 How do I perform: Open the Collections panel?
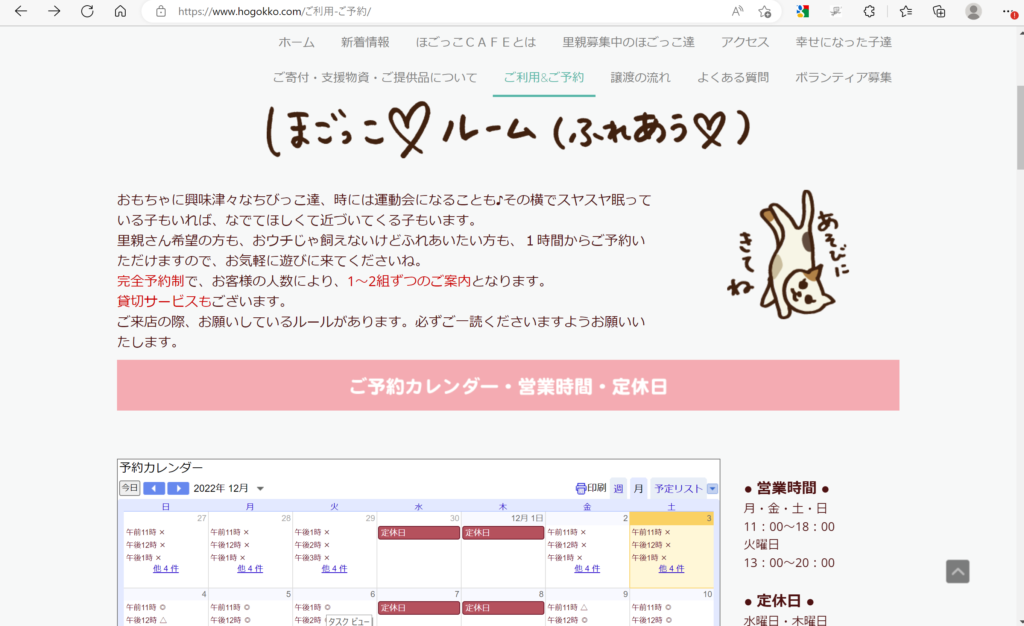(939, 11)
